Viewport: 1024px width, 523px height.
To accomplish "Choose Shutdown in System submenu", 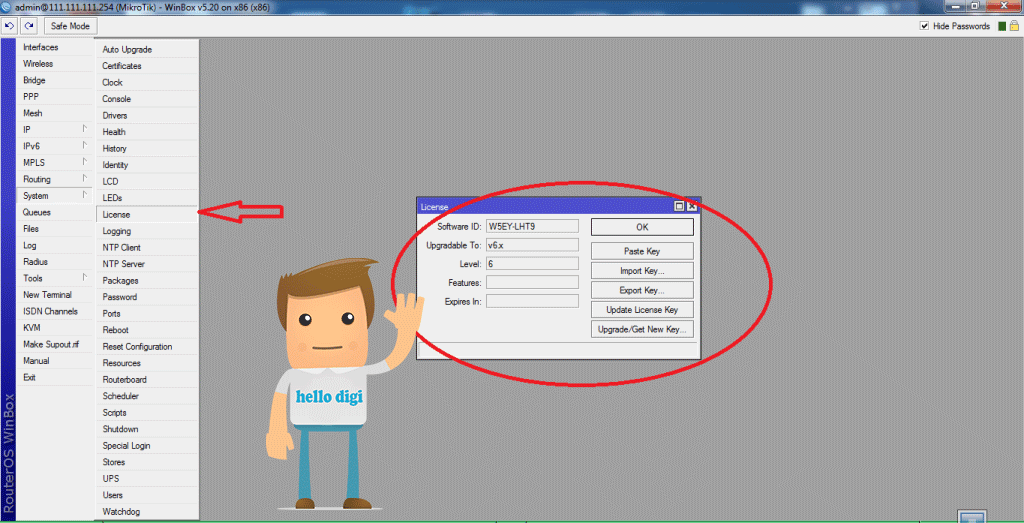I will point(146,429).
